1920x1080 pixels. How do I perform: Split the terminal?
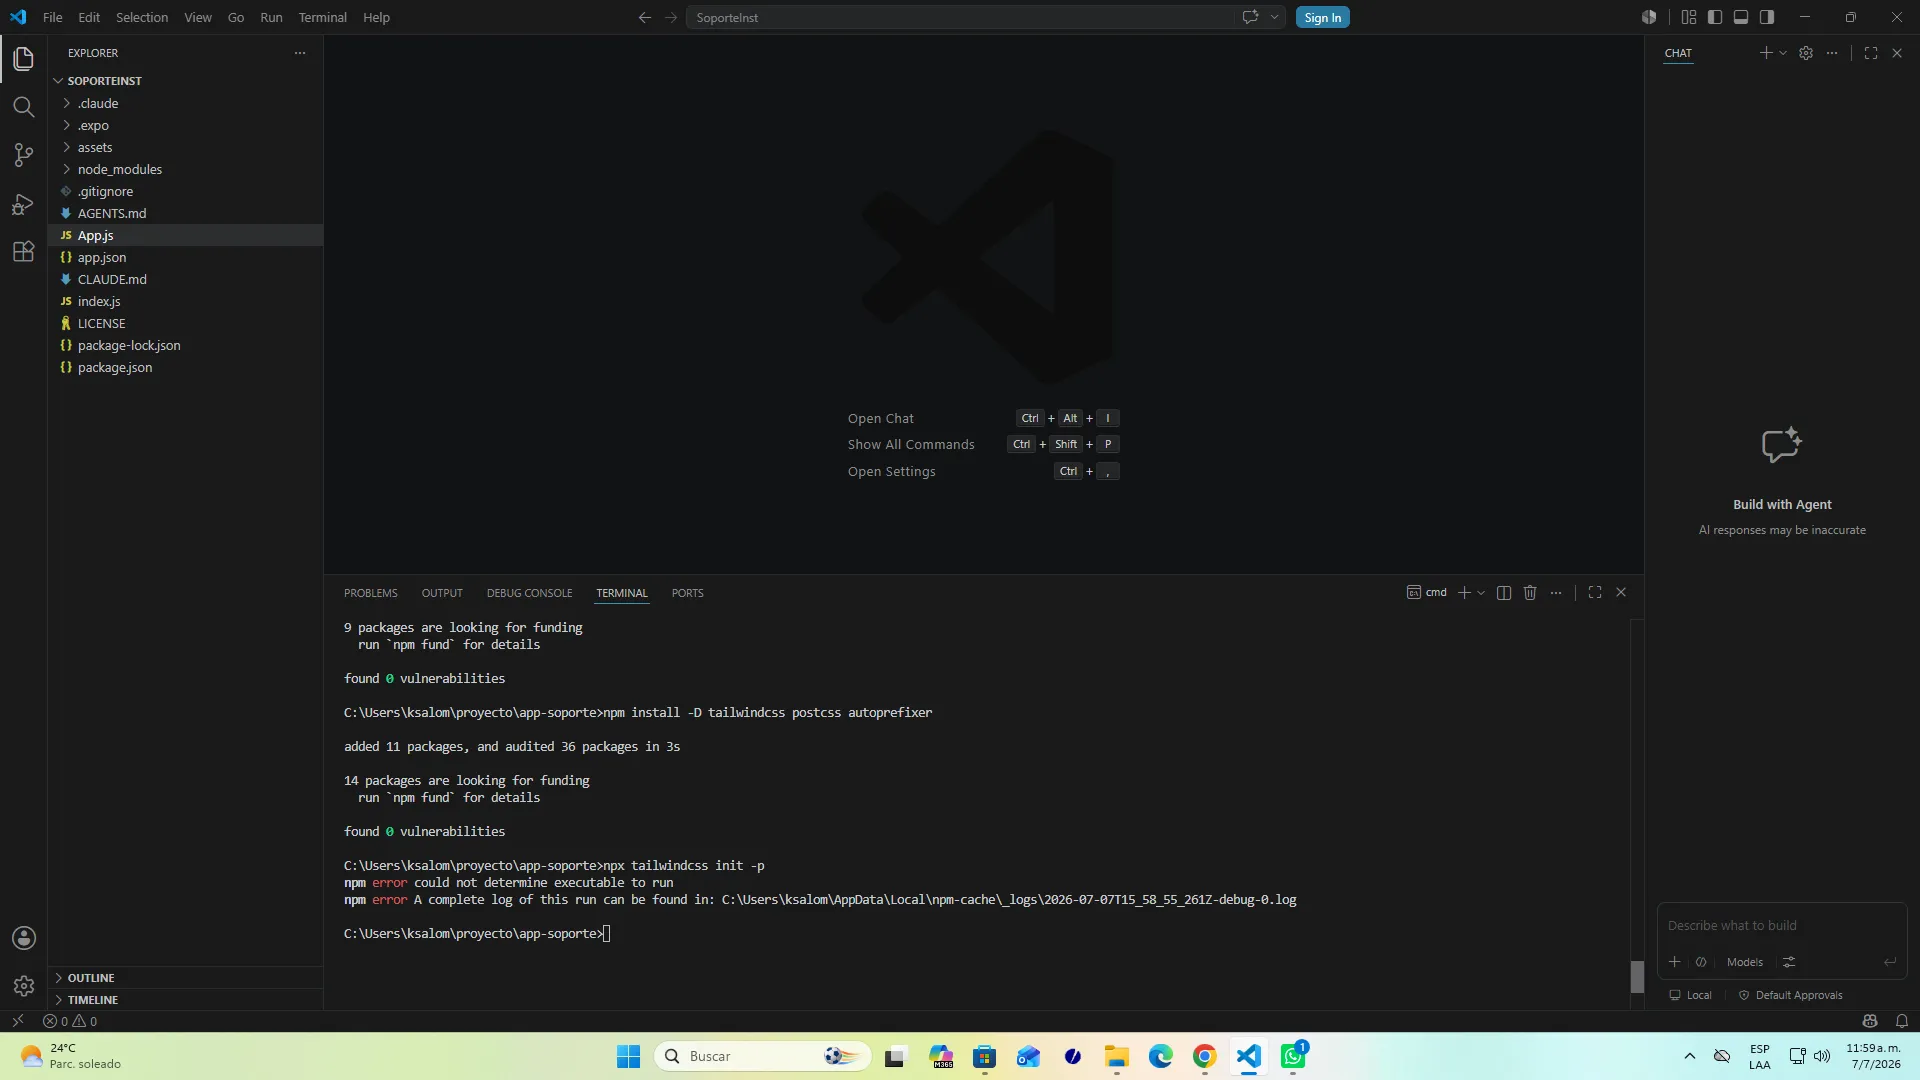pyautogui.click(x=1504, y=593)
